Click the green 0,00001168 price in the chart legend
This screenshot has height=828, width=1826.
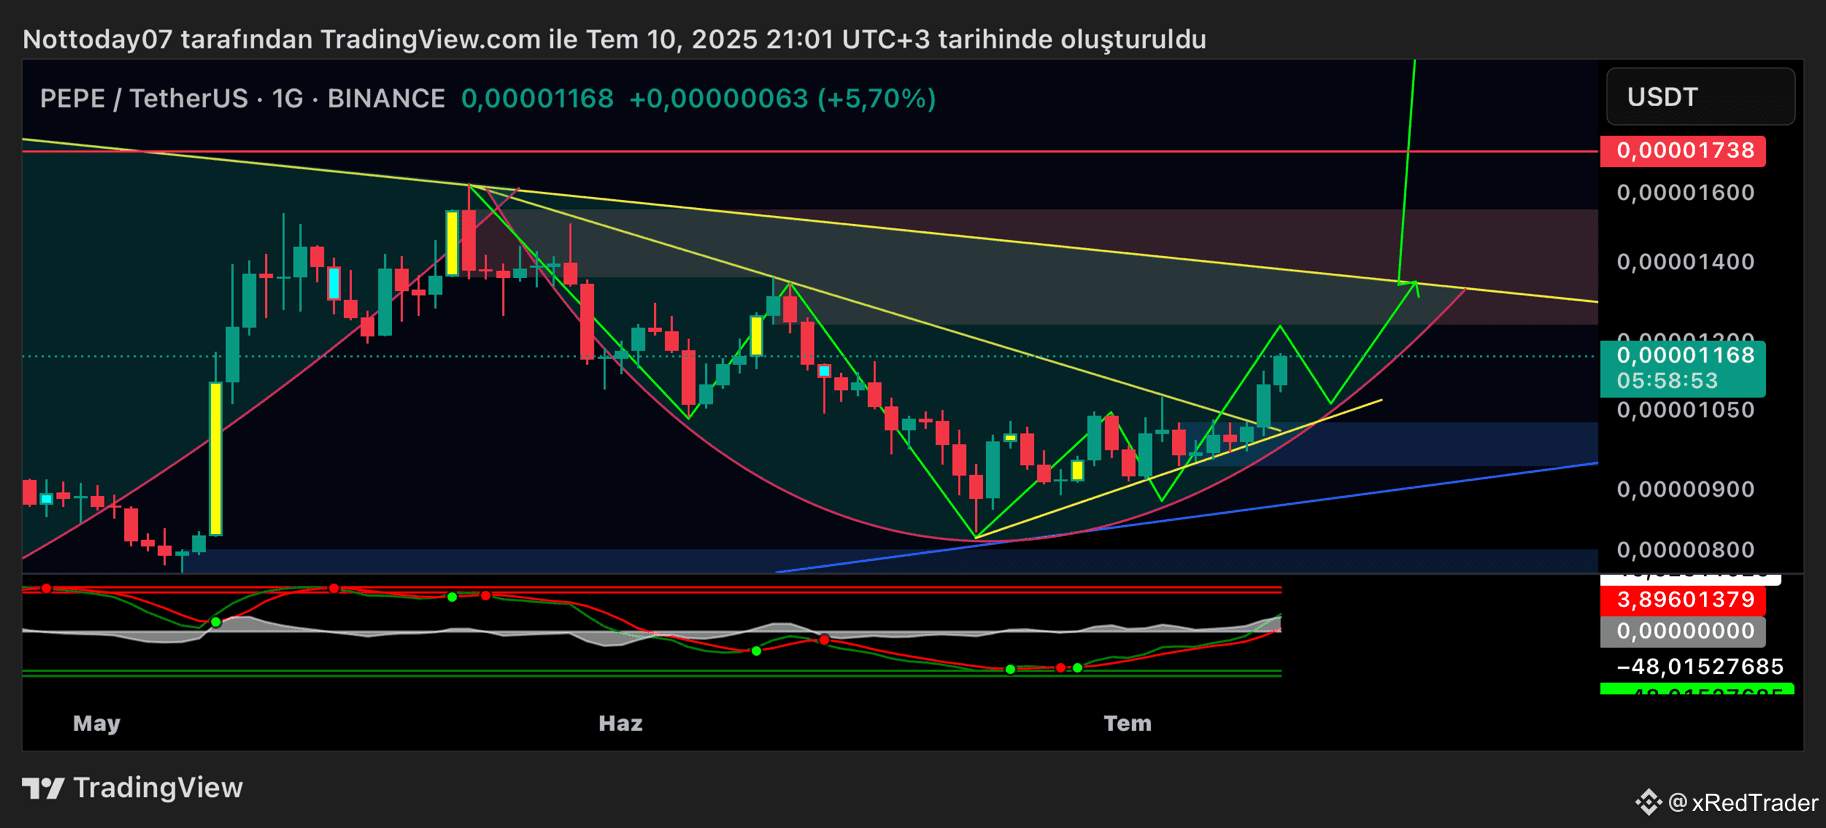pos(538,99)
